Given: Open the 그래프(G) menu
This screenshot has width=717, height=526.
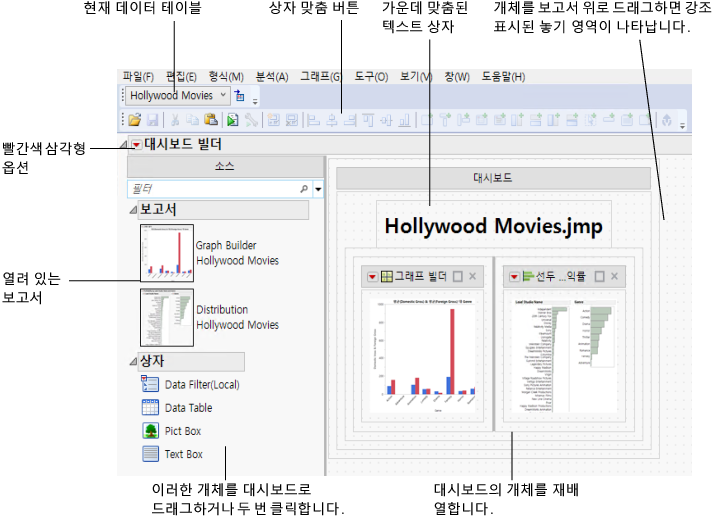Looking at the screenshot, I should click(321, 76).
